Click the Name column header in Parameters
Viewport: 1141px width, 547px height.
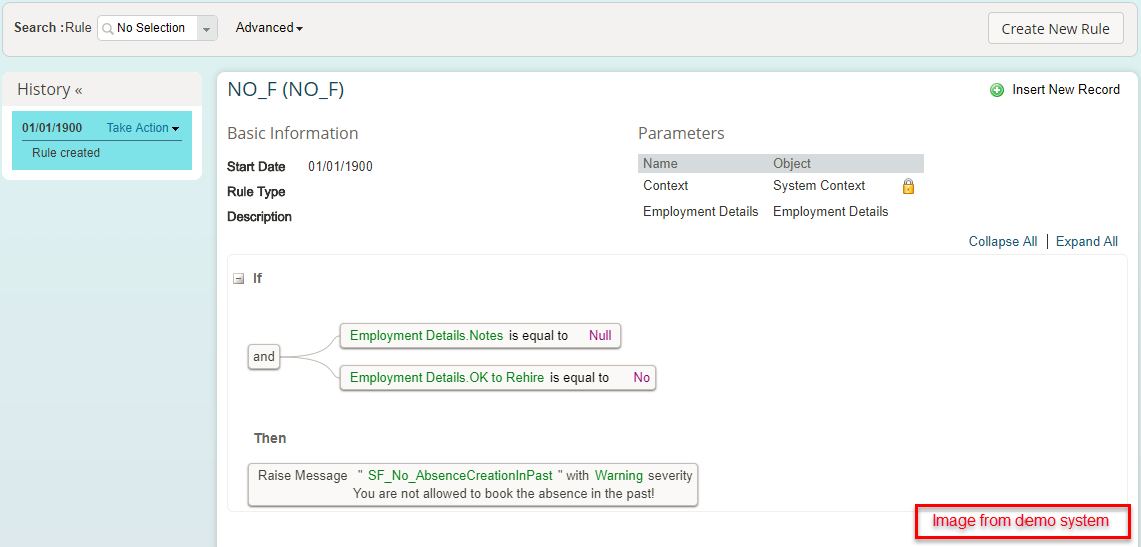[660, 164]
